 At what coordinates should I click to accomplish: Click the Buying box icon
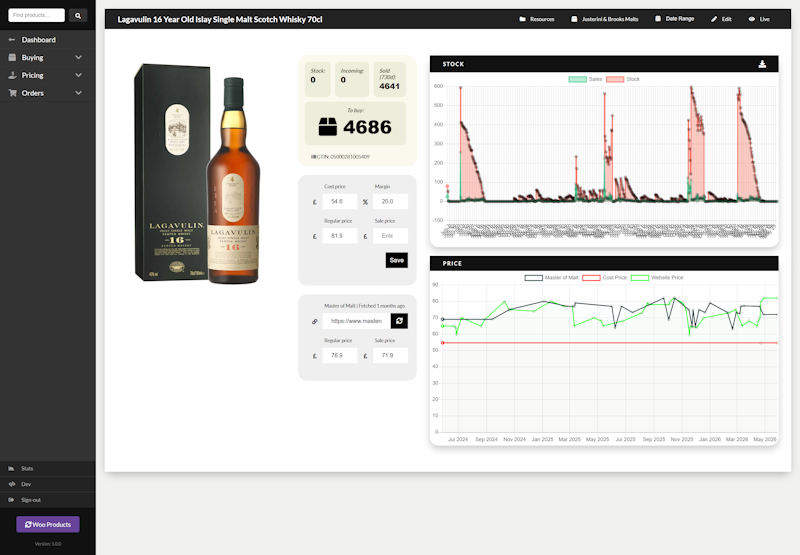pos(12,58)
